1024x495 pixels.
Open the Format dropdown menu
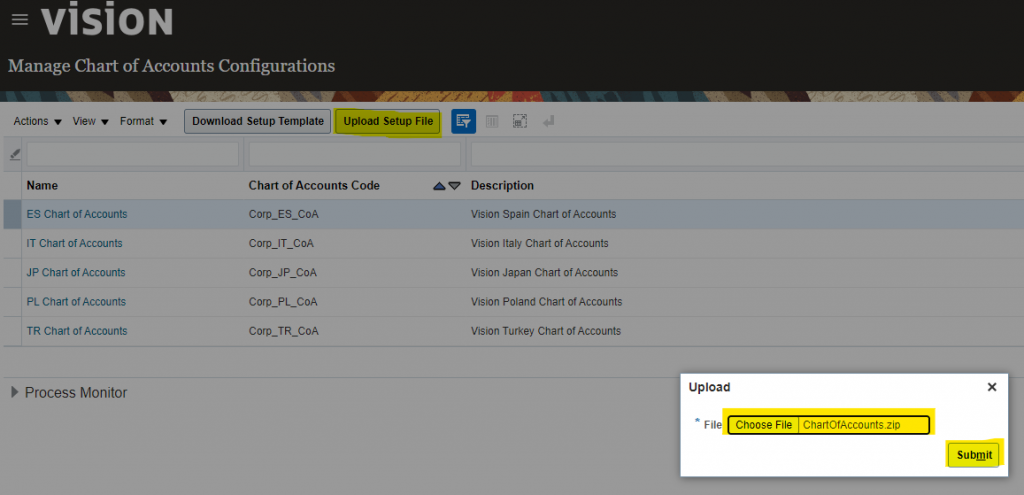pos(143,121)
